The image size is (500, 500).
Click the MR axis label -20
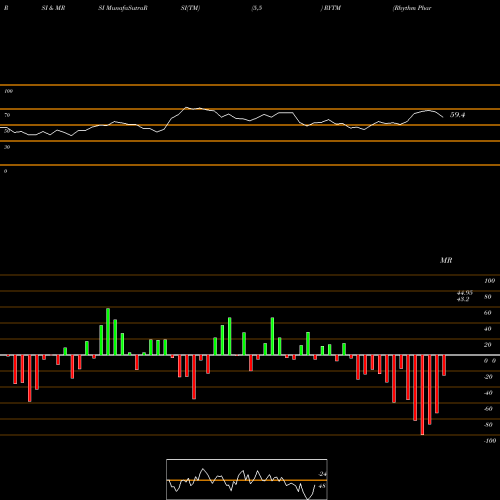pos(488,377)
